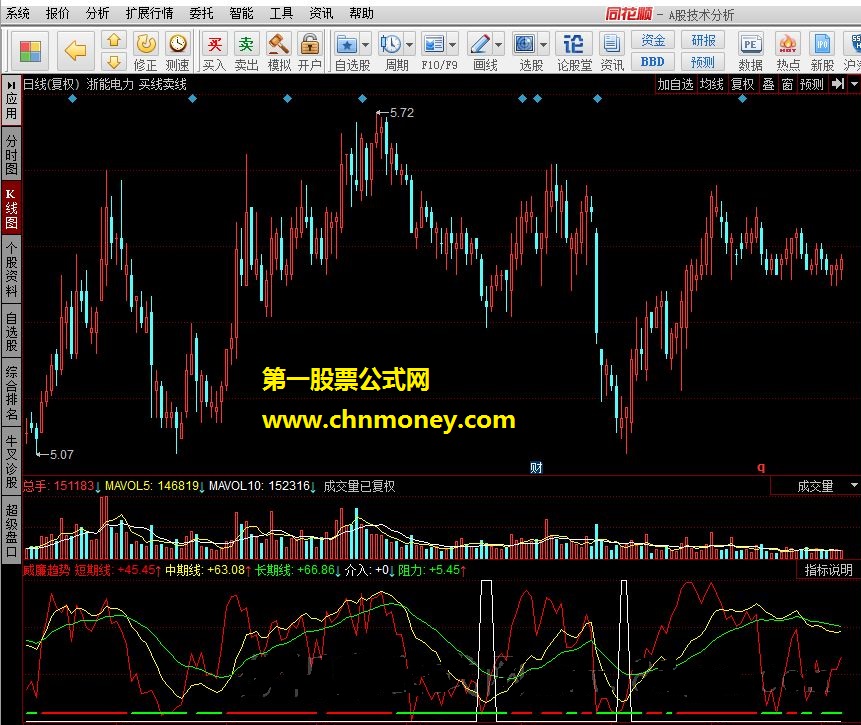
Task: Click the MAVOL5: 146819 label
Action: pyautogui.click(x=152, y=486)
